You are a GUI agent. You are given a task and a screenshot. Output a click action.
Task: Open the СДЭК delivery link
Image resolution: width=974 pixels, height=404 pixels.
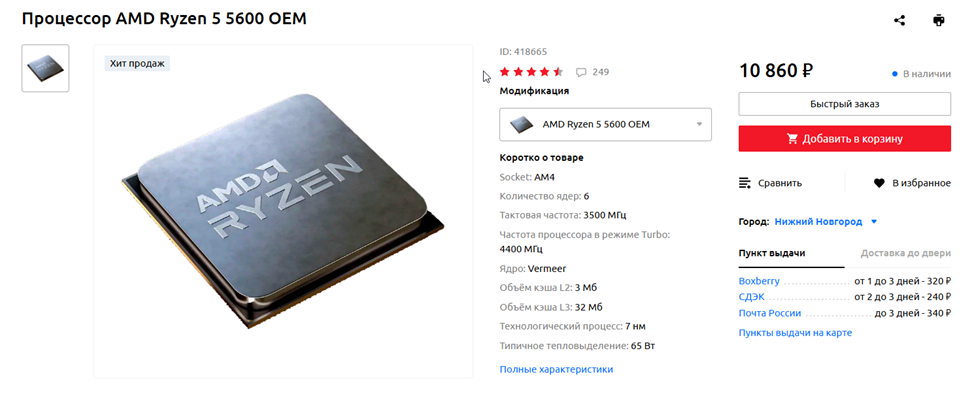point(752,297)
